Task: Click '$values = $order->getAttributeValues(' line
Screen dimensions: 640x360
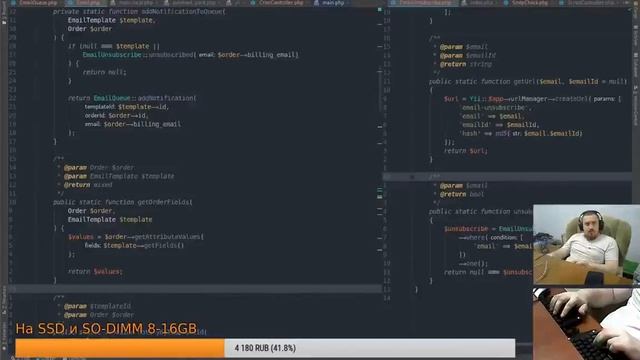Action: pyautogui.click(x=136, y=237)
